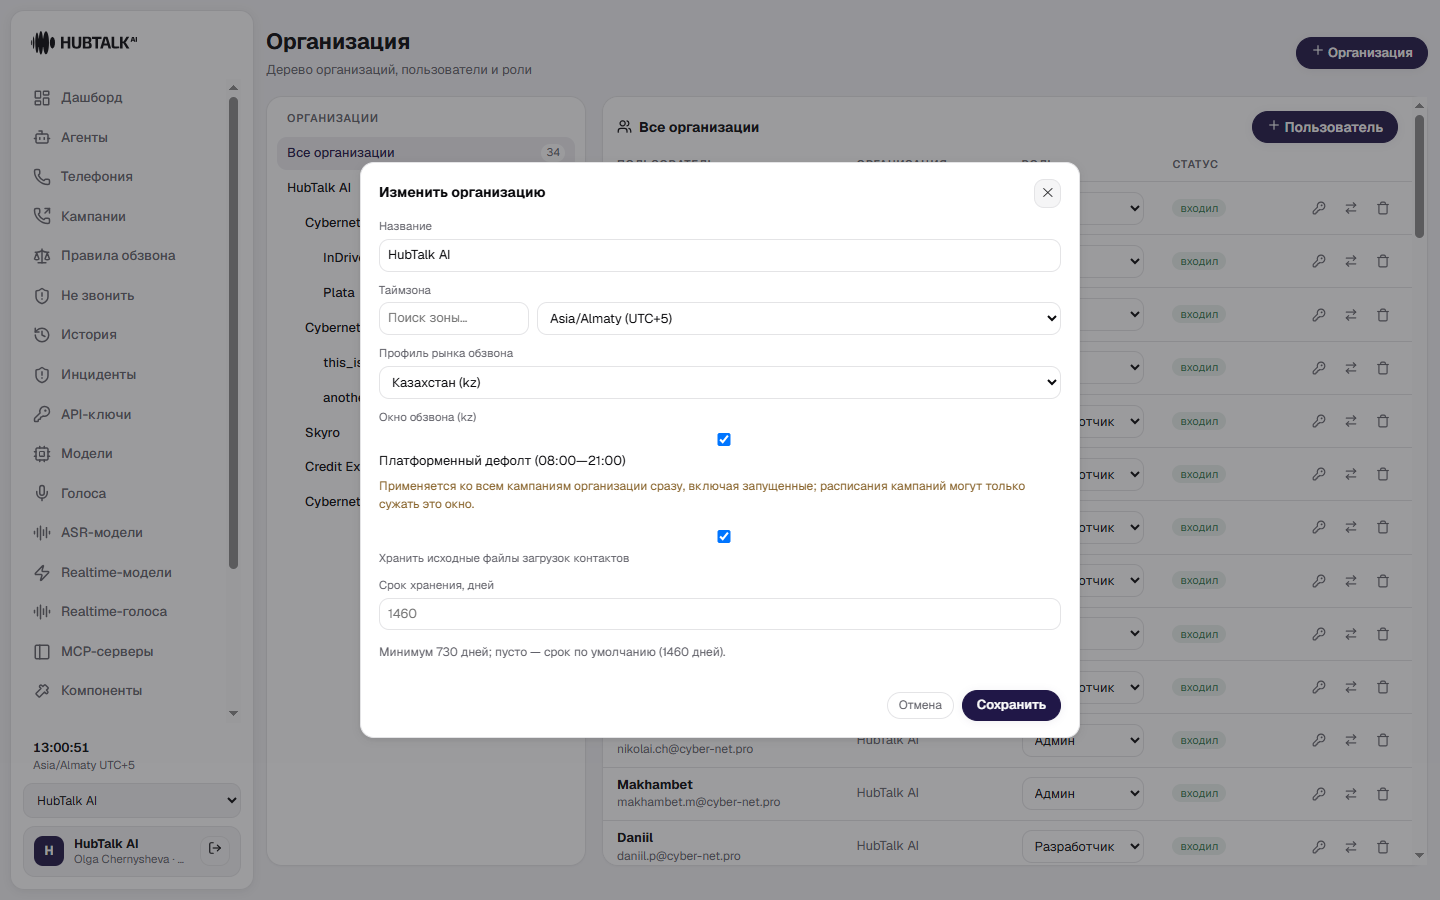Select HubTalk AI in the organizations tree
This screenshot has width=1440, height=900.
click(x=319, y=188)
